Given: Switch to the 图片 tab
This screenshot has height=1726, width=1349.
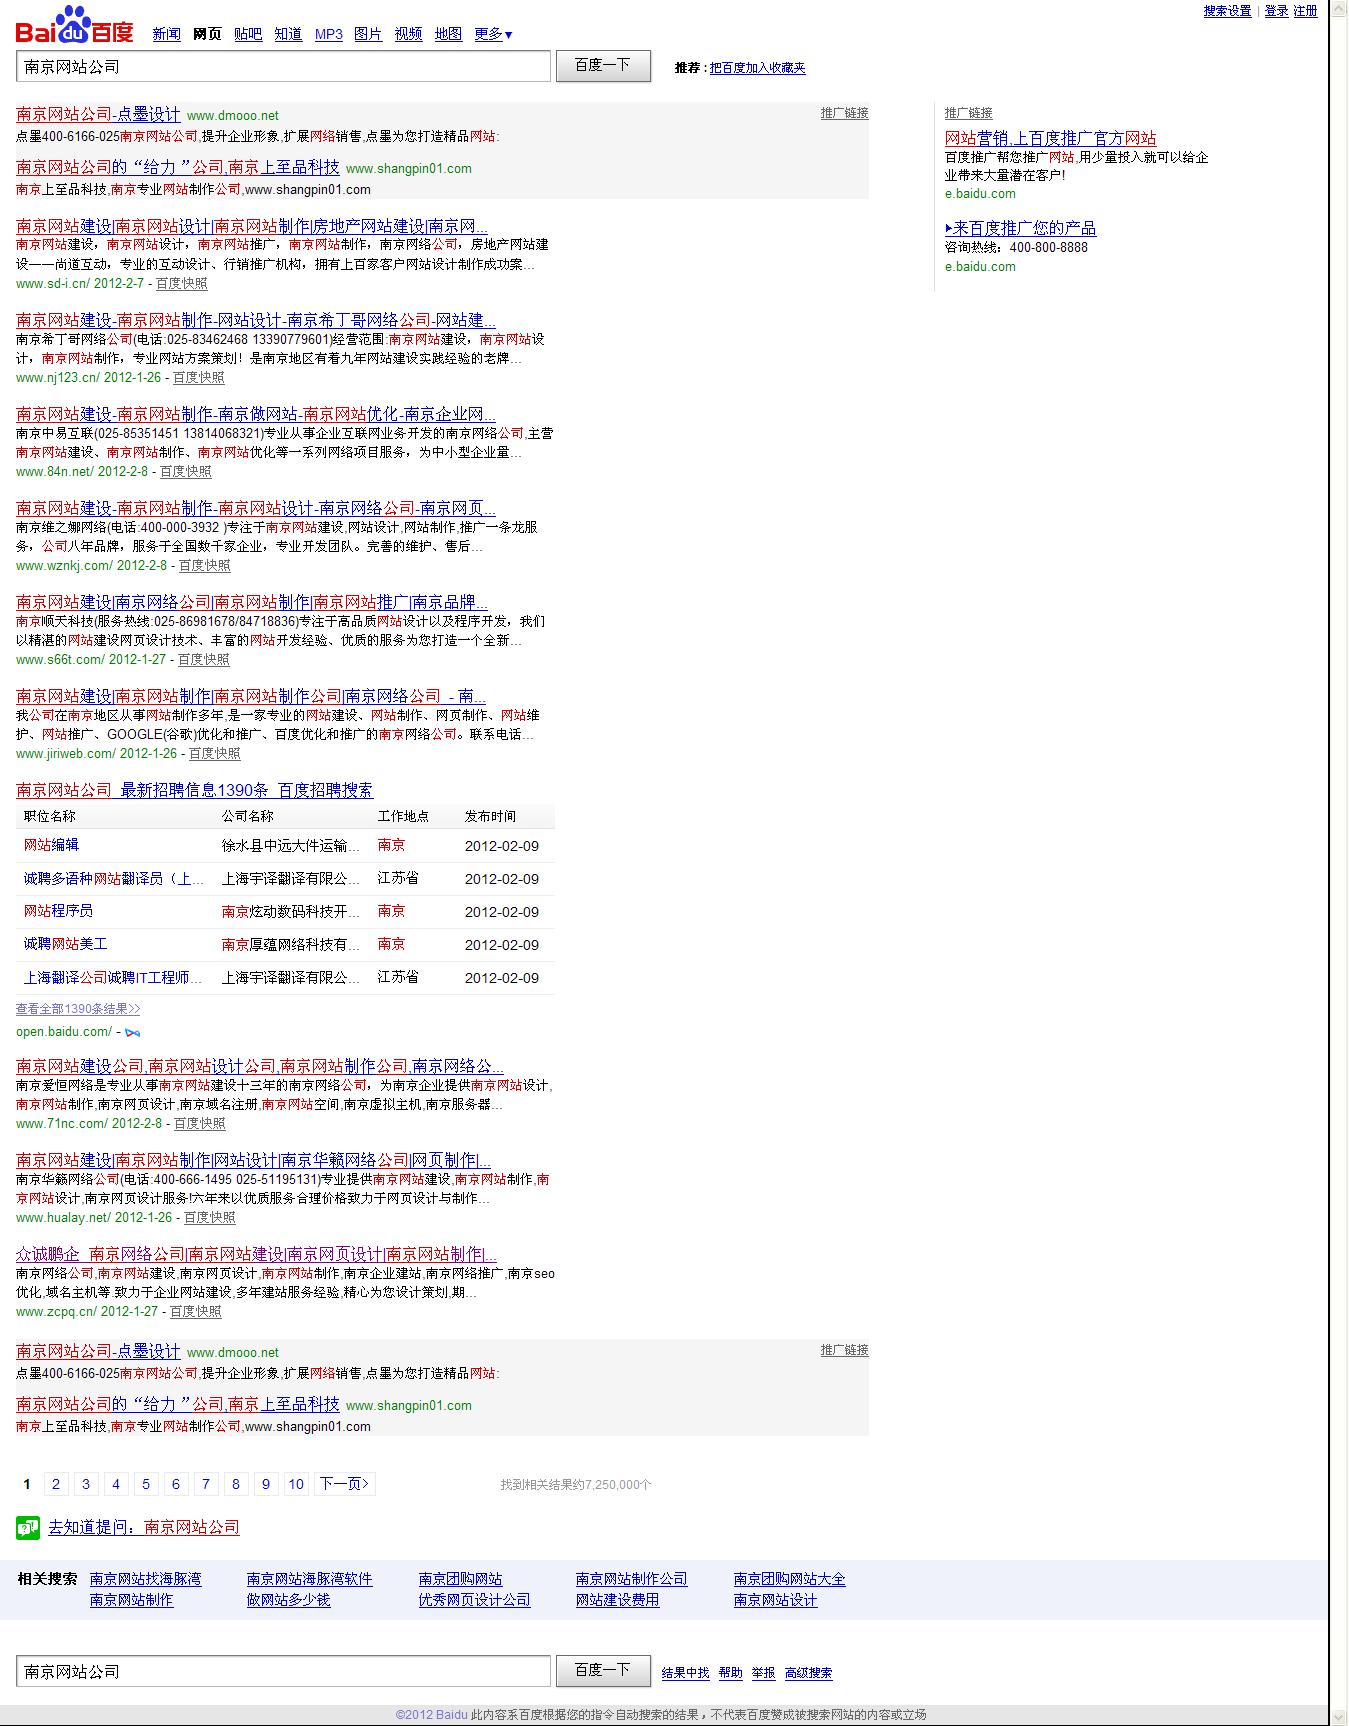Looking at the screenshot, I should click(x=368, y=34).
